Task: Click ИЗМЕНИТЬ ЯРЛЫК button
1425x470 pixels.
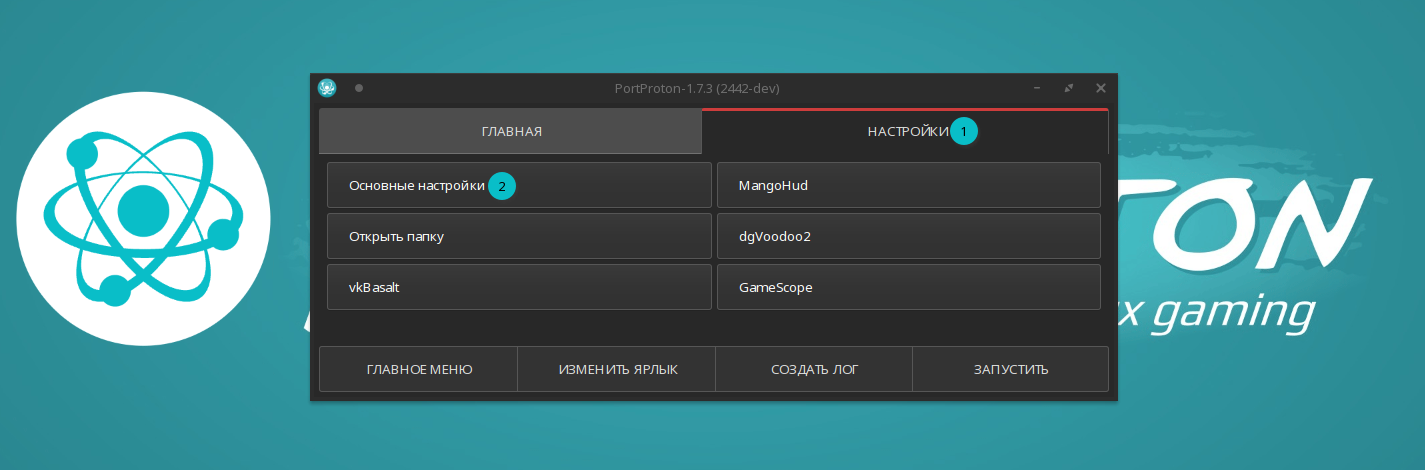Action: [617, 369]
